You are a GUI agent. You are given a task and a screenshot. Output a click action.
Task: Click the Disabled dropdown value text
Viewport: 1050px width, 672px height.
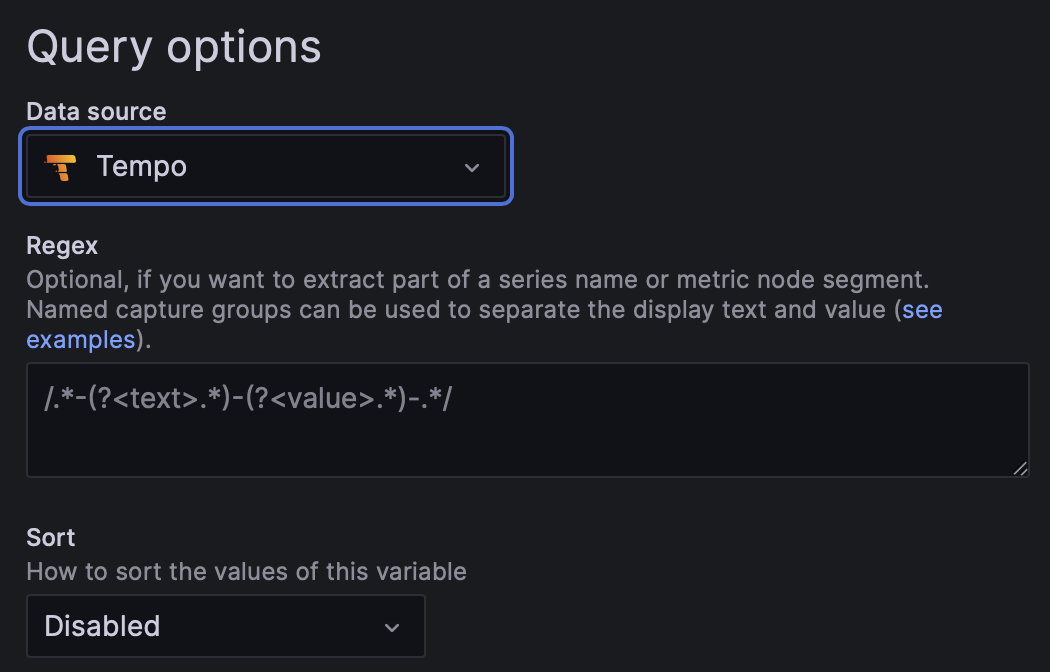point(102,626)
